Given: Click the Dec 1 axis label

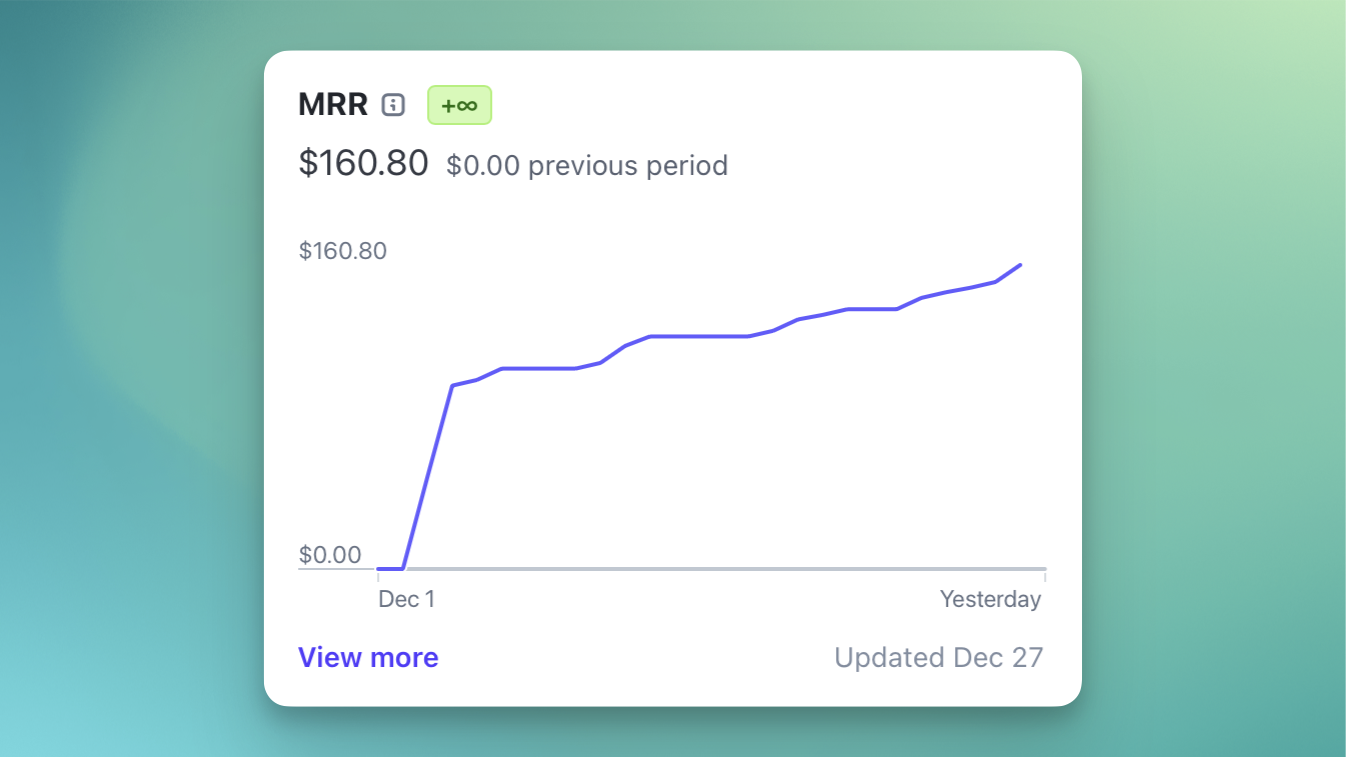Looking at the screenshot, I should 406,598.
